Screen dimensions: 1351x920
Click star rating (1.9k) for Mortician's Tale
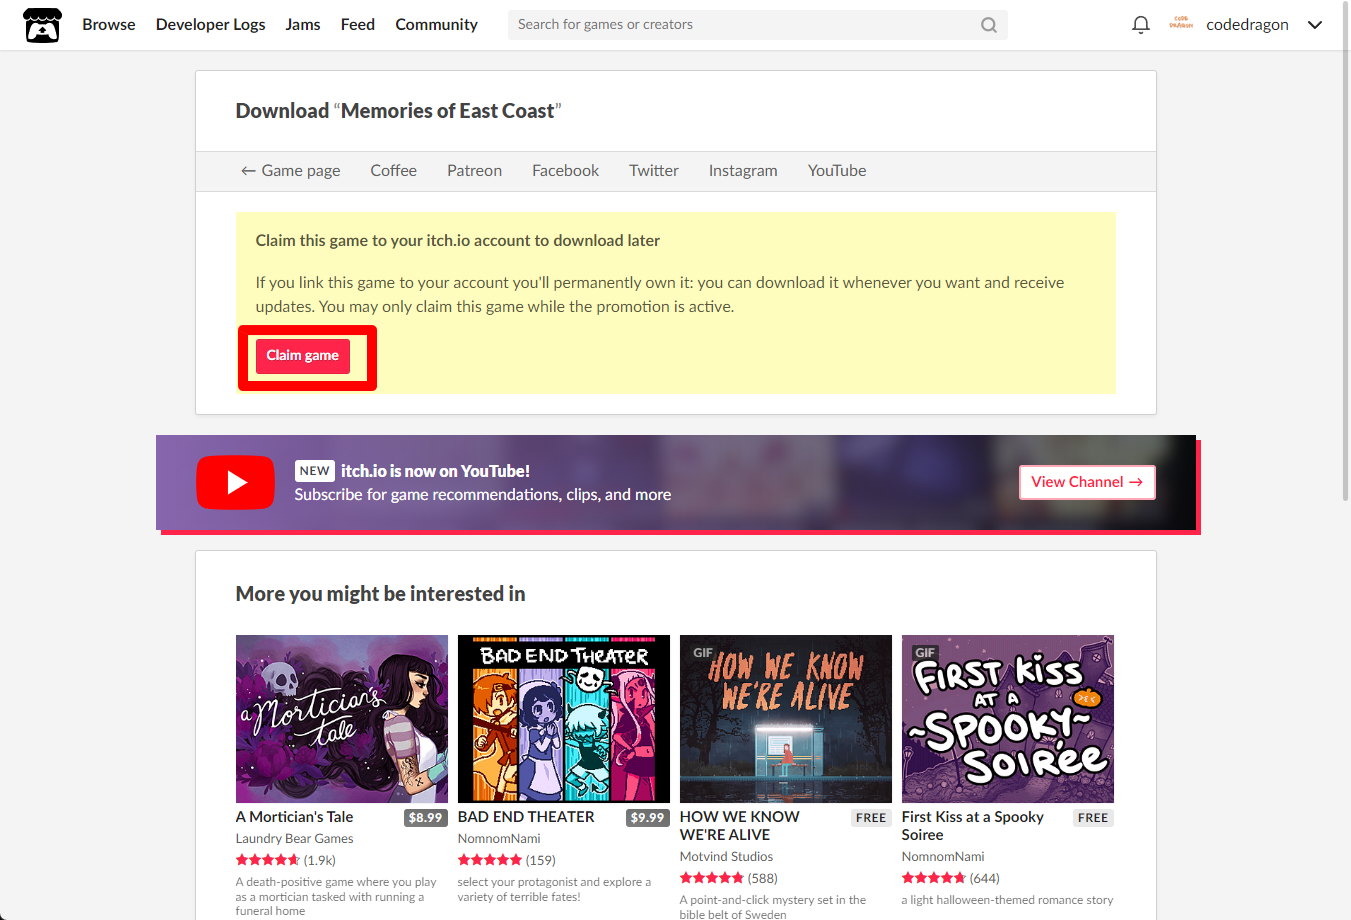286,860
